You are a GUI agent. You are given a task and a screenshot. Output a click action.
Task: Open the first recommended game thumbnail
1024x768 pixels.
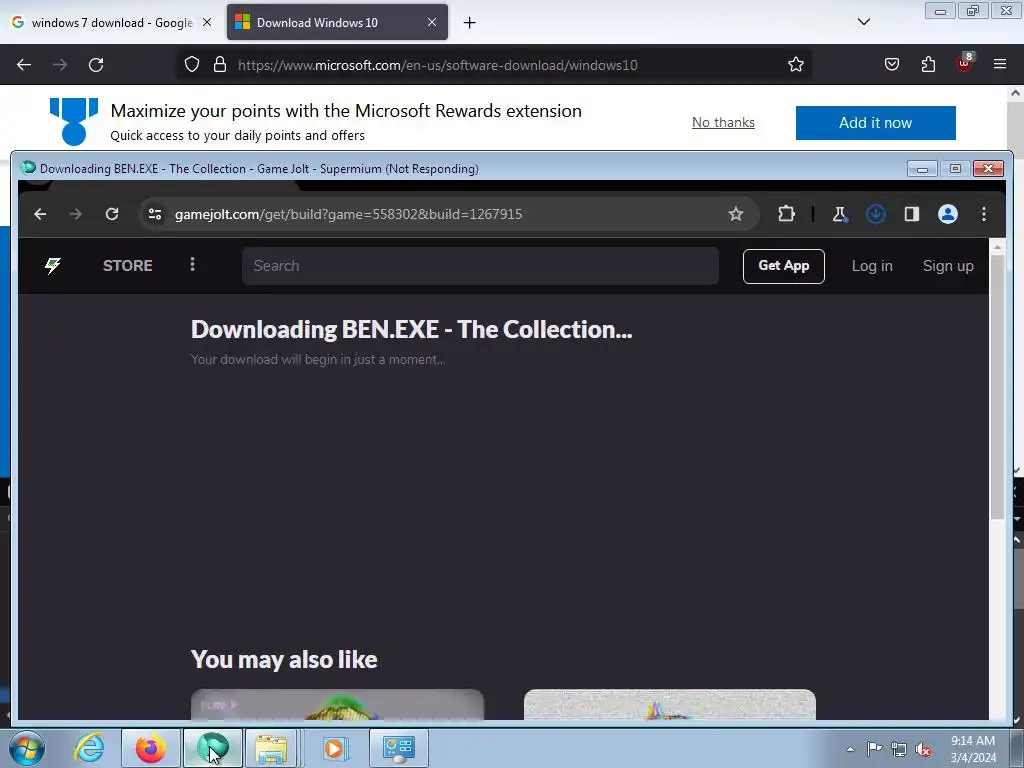[x=337, y=705]
